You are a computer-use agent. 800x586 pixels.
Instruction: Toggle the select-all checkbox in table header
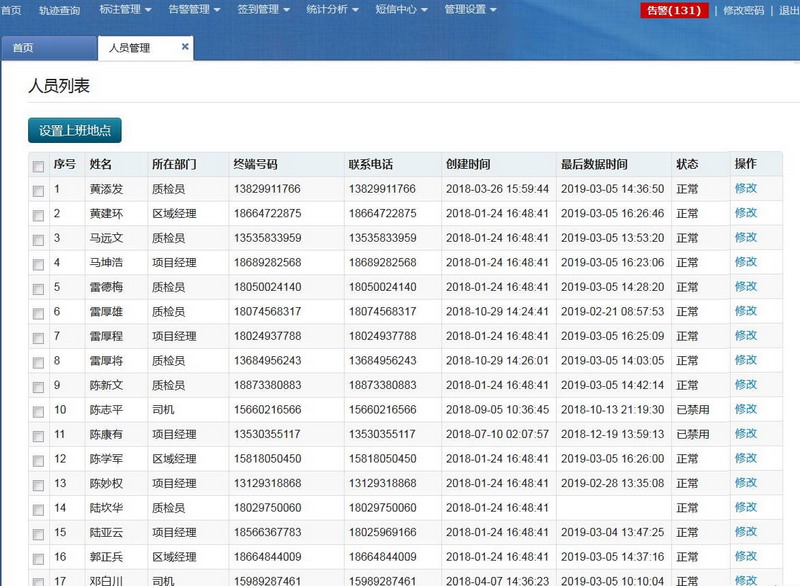(38, 166)
